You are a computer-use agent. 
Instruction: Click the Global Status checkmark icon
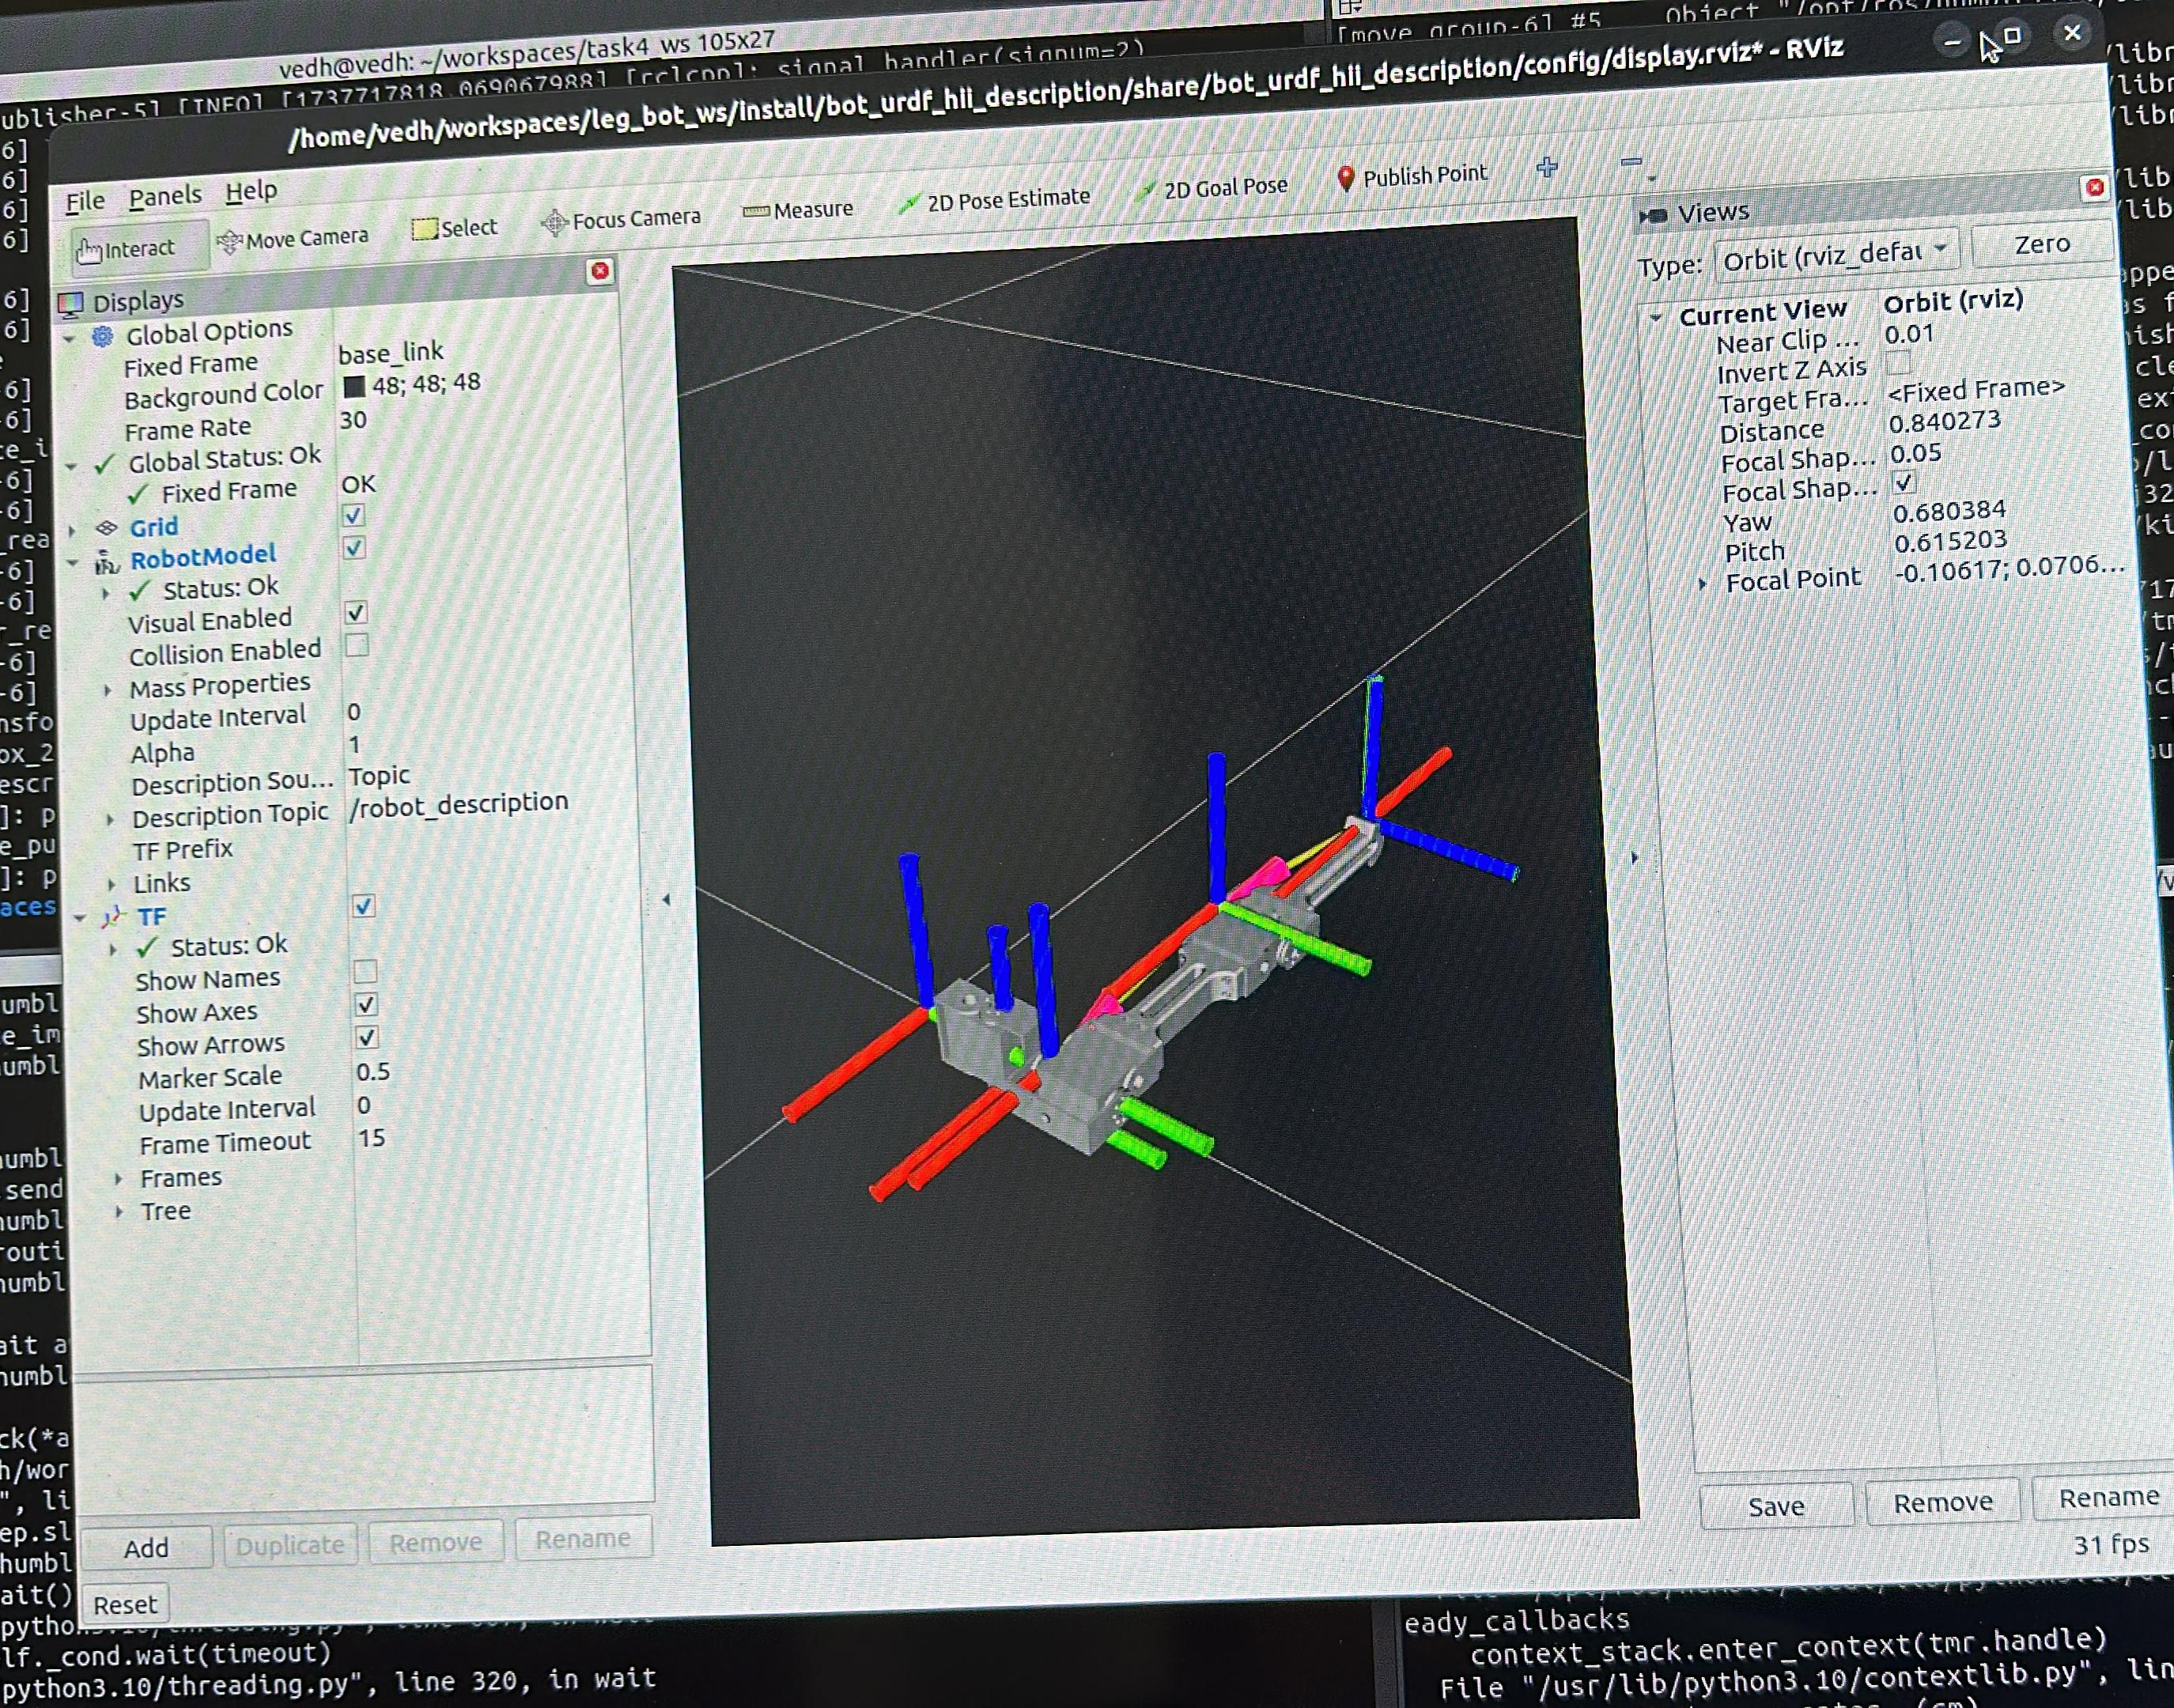104,464
